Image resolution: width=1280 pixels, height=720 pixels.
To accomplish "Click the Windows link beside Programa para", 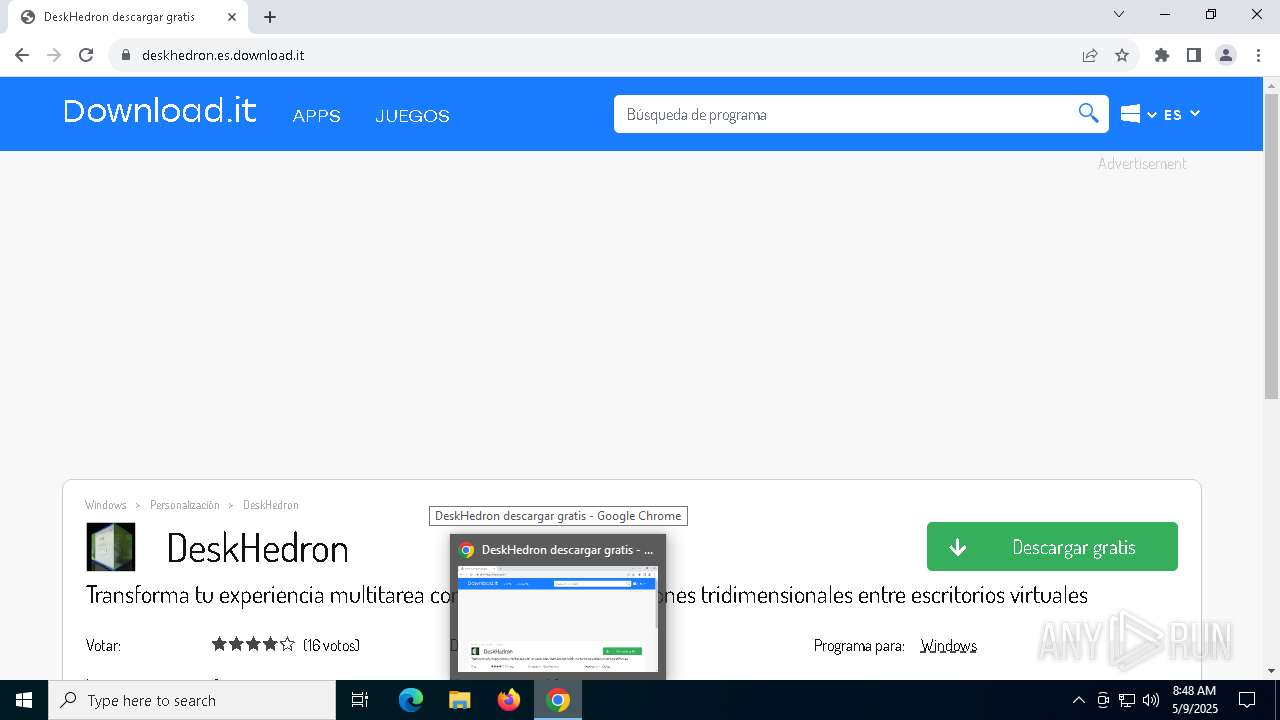I will coord(948,646).
